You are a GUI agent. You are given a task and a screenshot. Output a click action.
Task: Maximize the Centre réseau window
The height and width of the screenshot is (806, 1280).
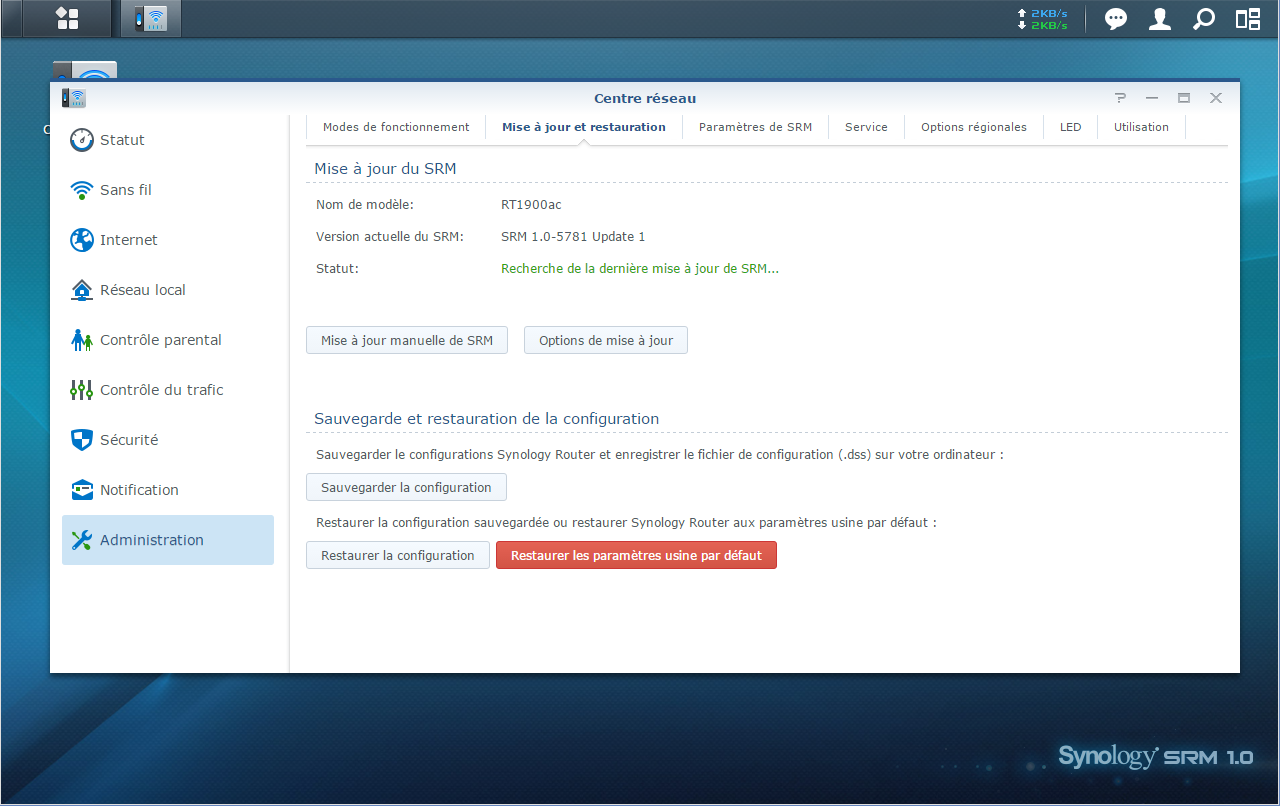coord(1184,98)
